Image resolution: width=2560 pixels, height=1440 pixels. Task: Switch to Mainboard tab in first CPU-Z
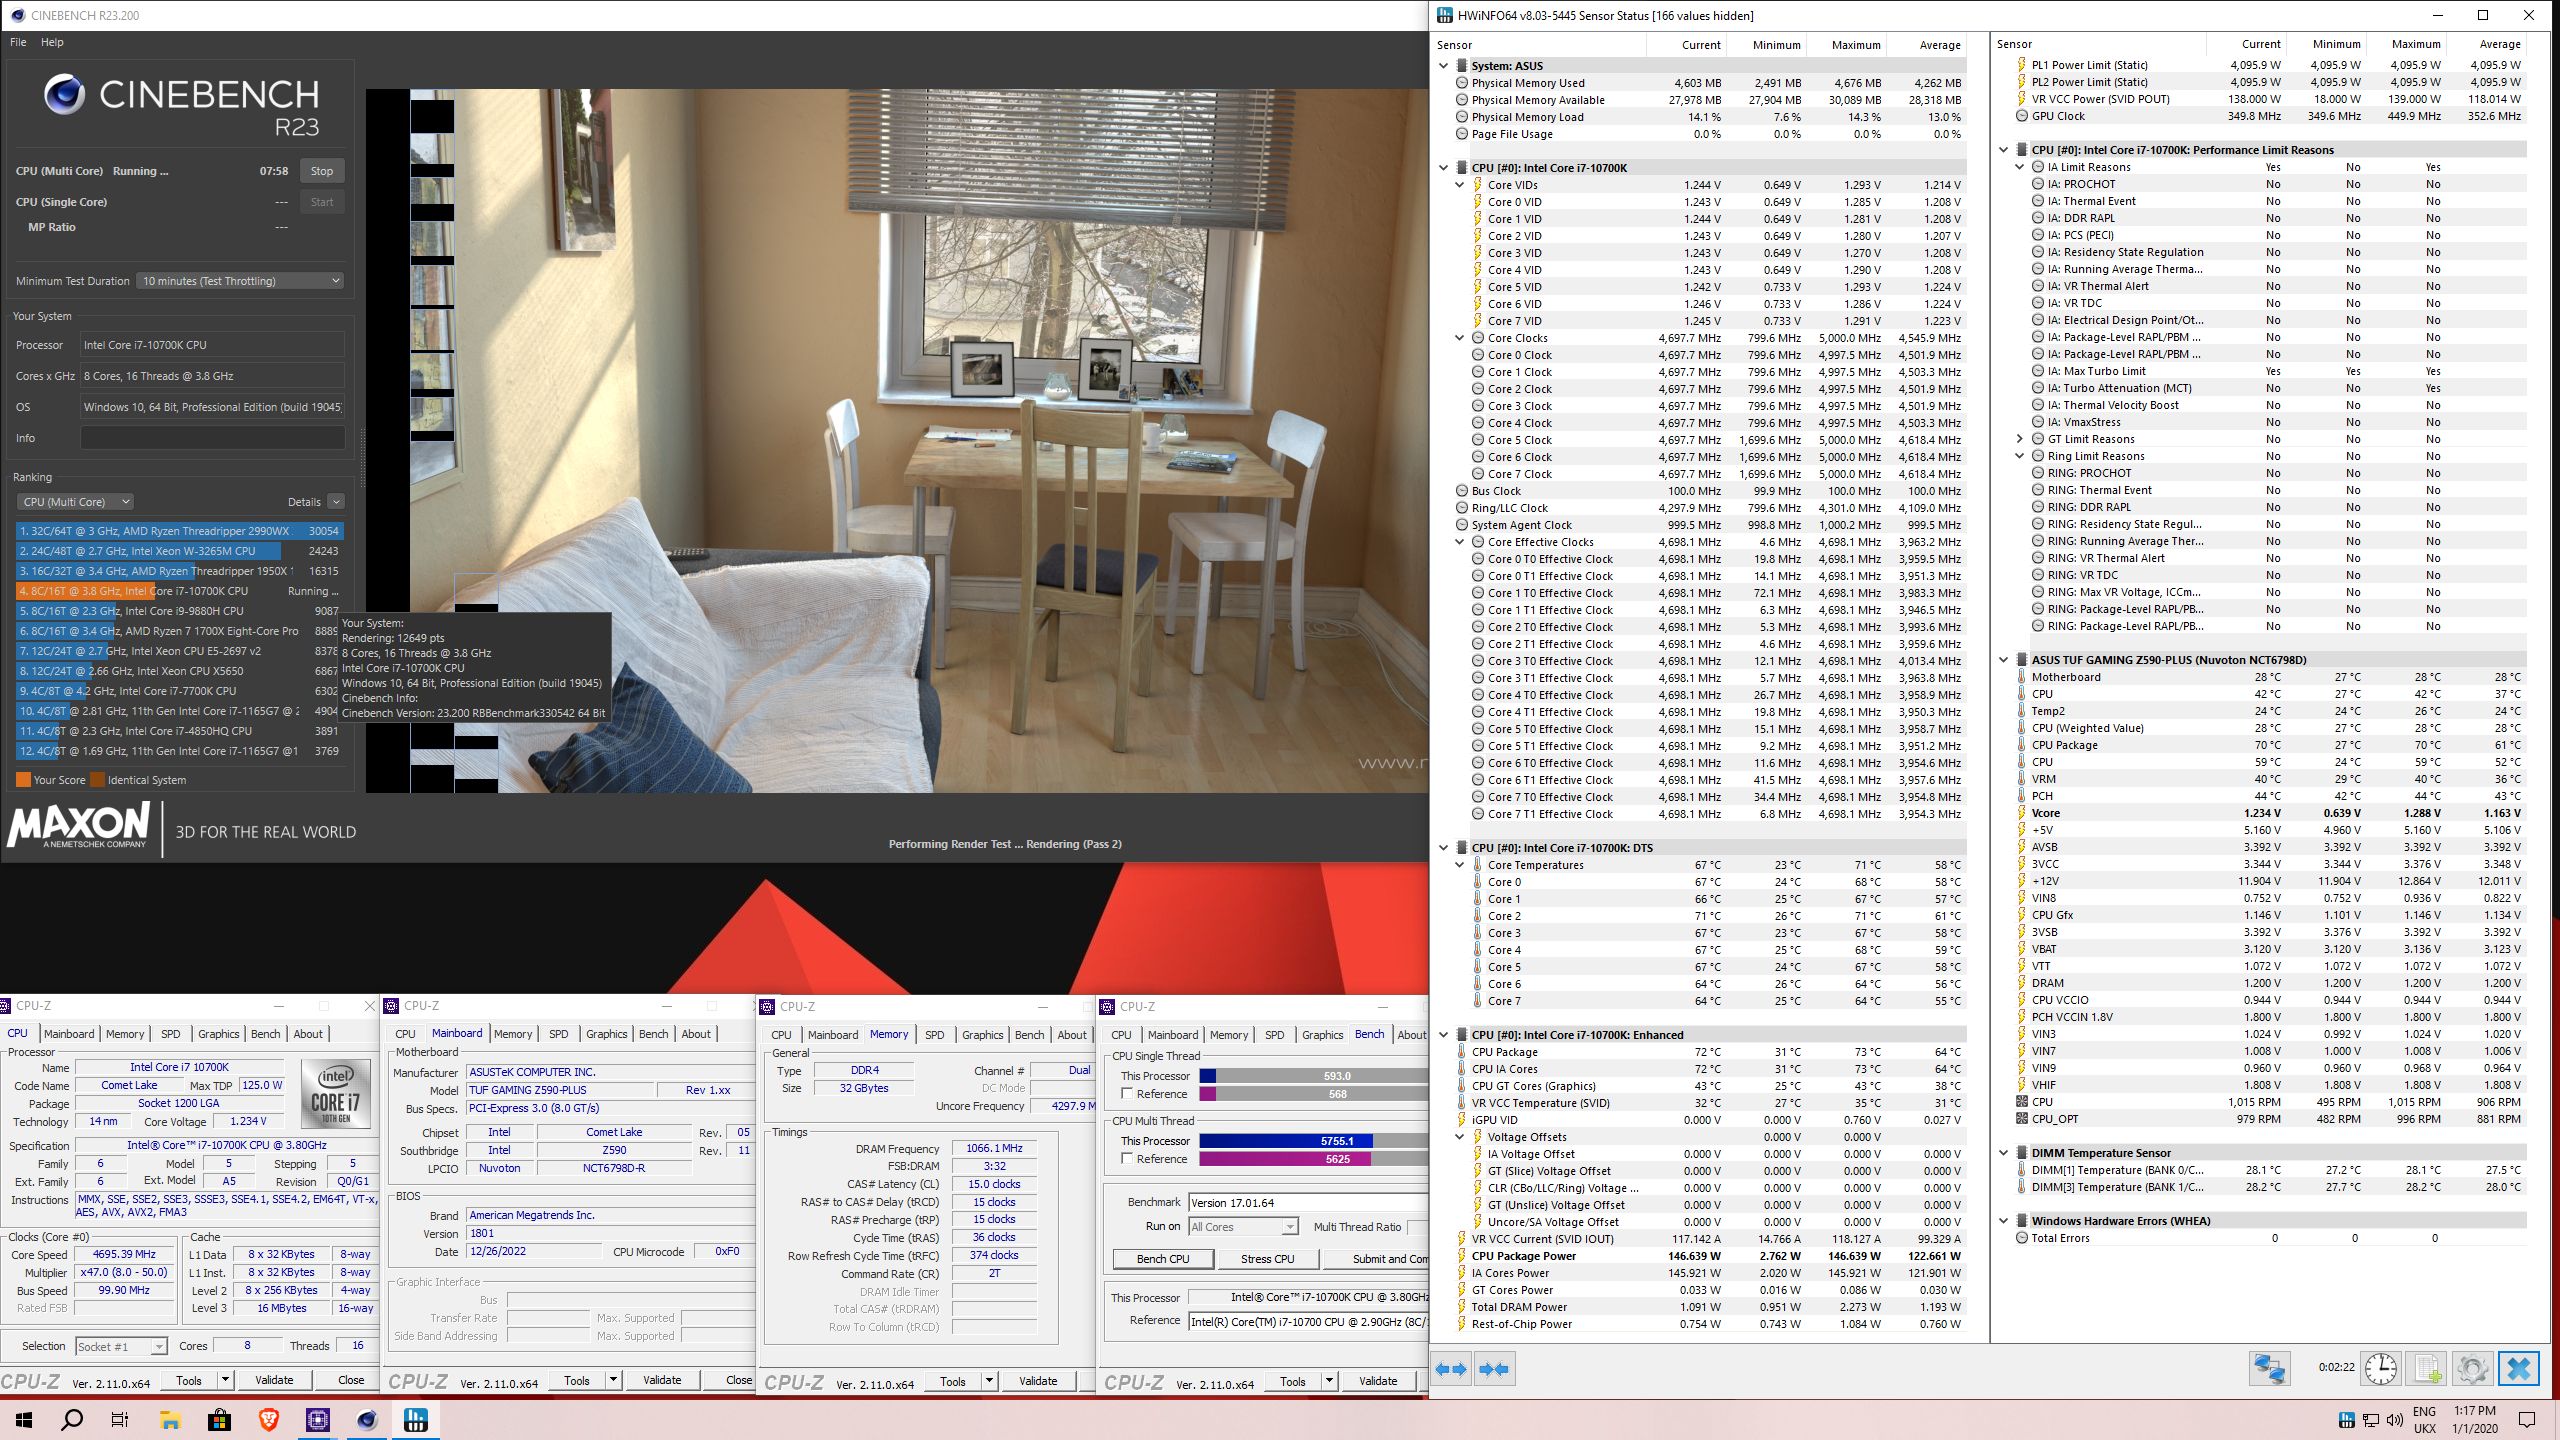69,1034
